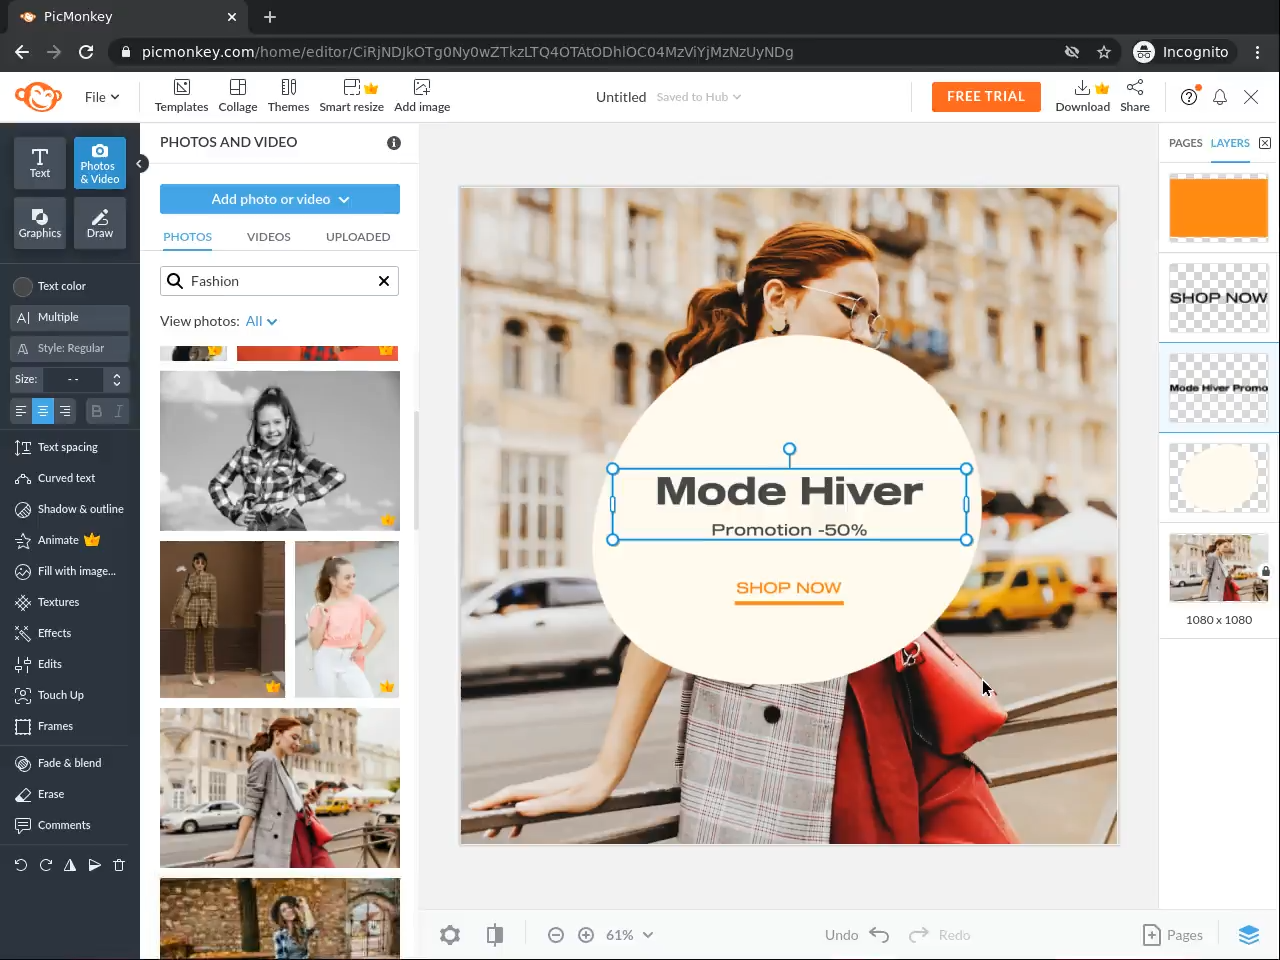Click the compare view icon beside the gear
This screenshot has height=960, width=1280.
(495, 935)
